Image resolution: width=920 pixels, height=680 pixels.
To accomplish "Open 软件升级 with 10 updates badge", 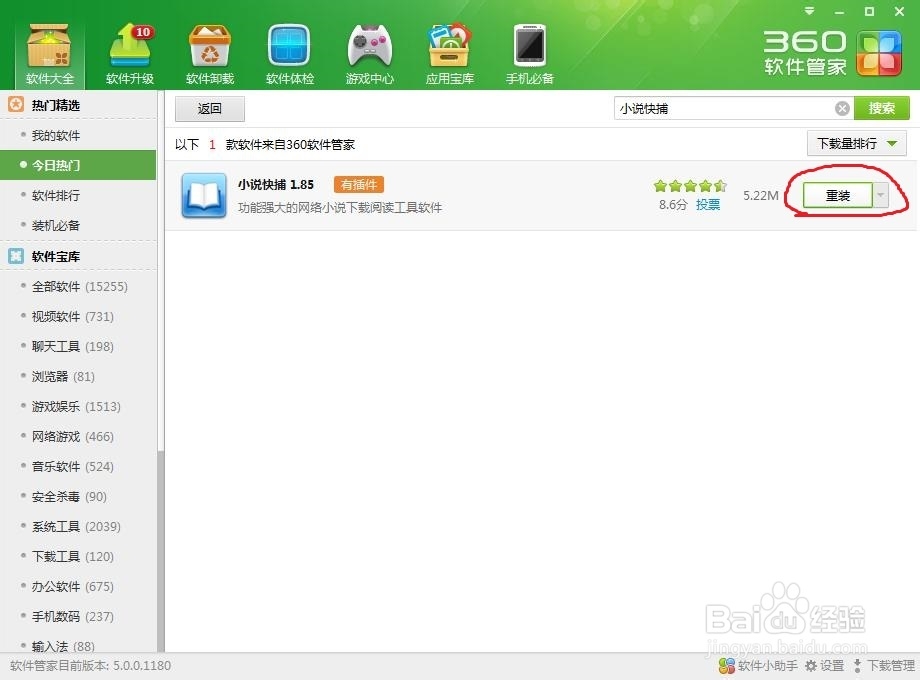I will pos(130,54).
